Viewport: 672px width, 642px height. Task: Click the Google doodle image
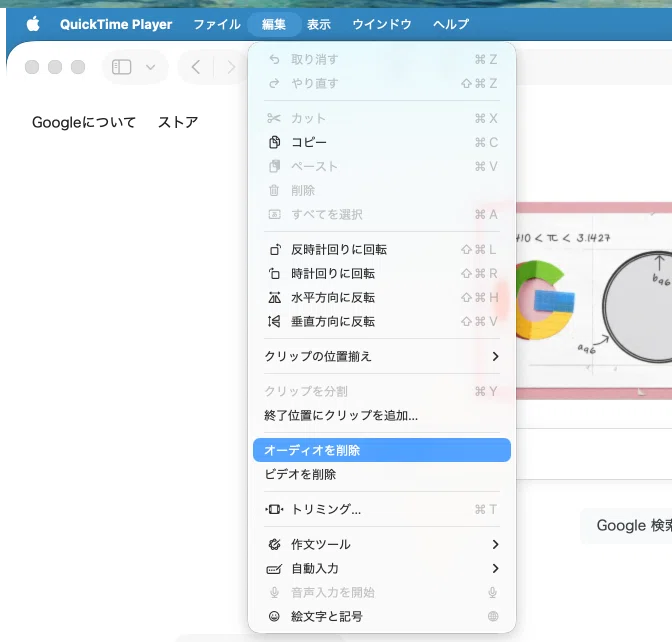pyautogui.click(x=594, y=300)
